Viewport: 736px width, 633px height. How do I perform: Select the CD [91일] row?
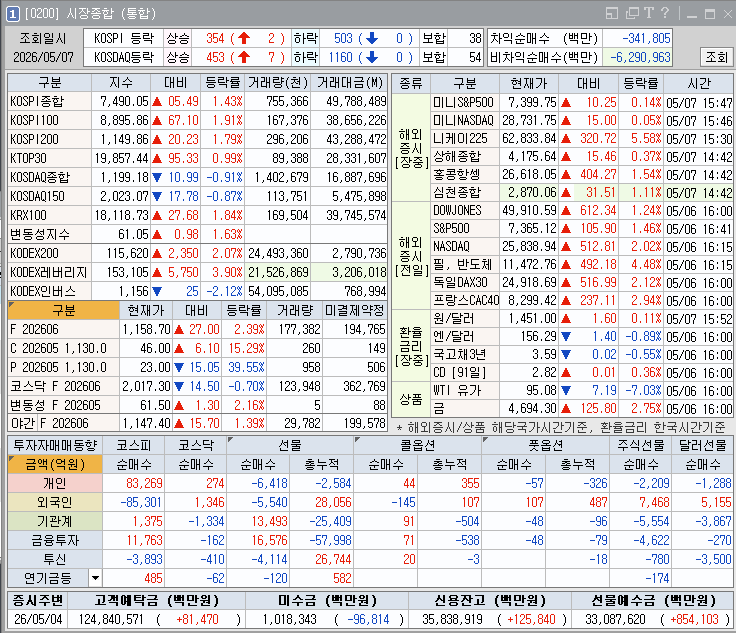pyautogui.click(x=582, y=373)
